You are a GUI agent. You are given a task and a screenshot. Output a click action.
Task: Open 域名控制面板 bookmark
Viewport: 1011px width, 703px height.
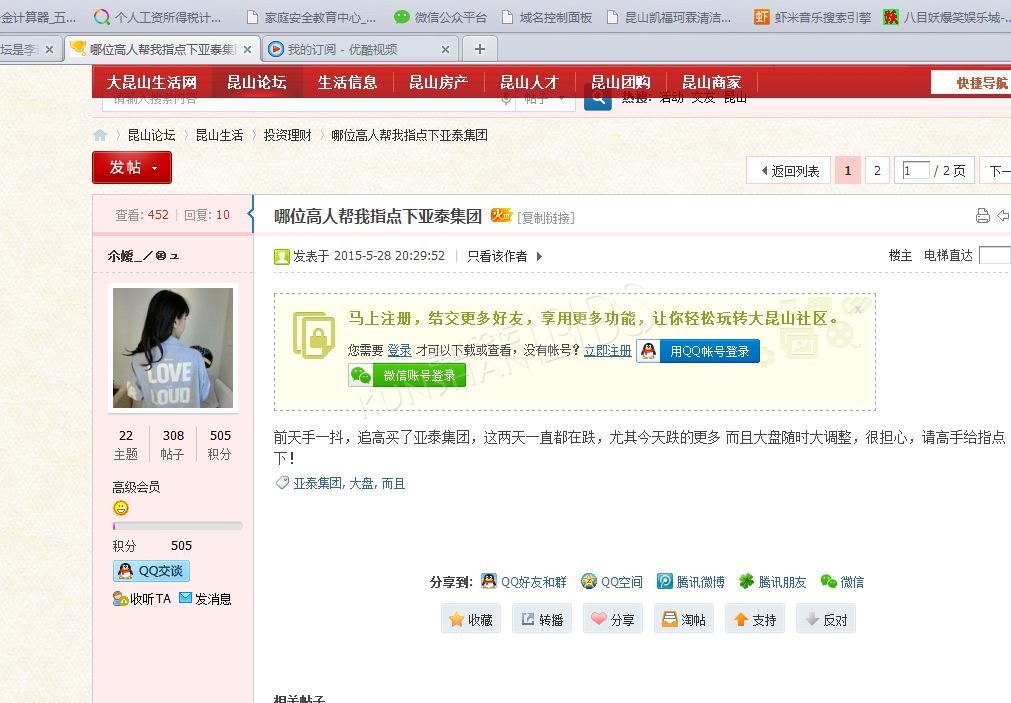547,17
